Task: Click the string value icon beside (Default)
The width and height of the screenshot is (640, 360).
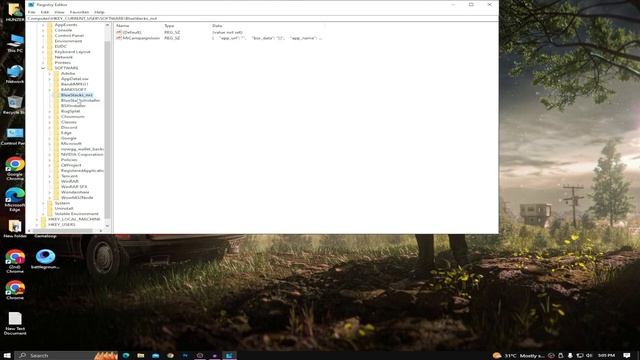Action: (119, 32)
